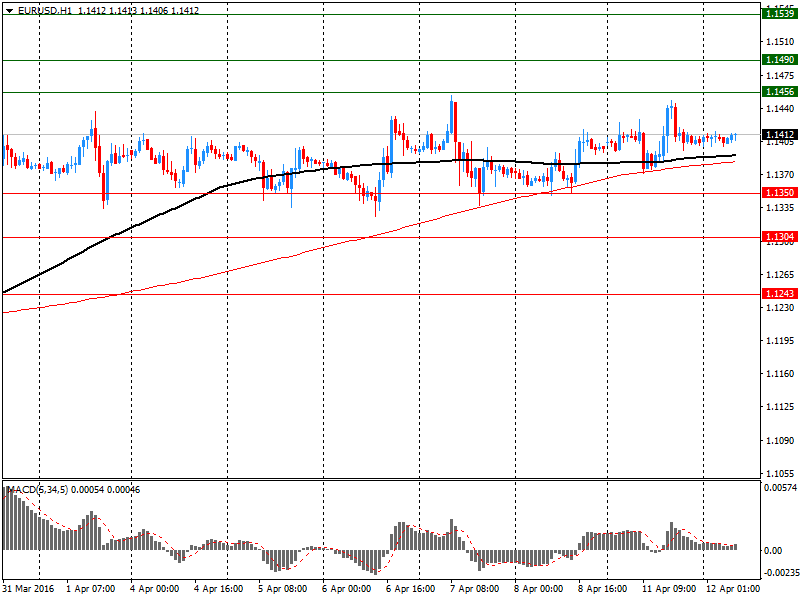Click the 1.1125 price scale value
800x600 pixels.
tap(780, 407)
